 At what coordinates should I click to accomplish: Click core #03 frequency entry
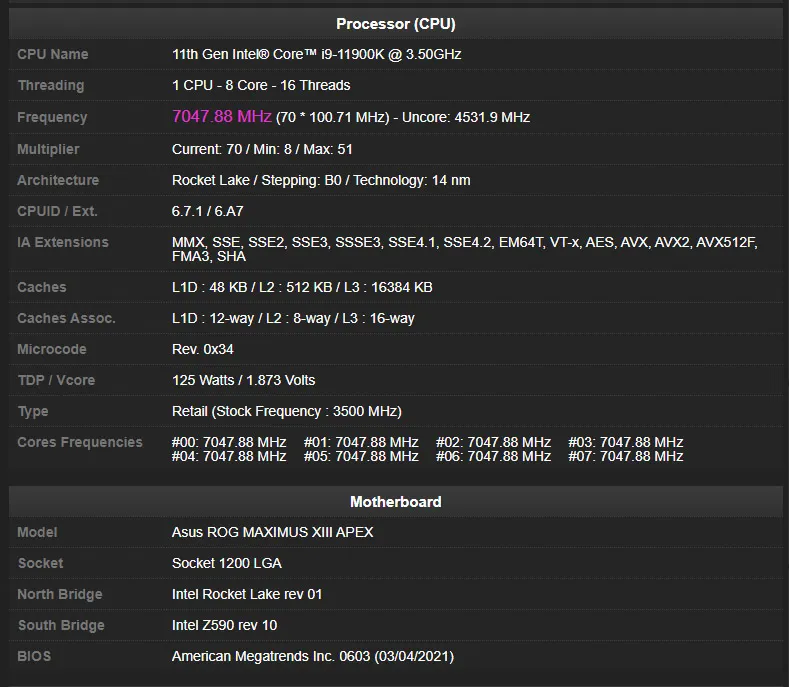pos(626,442)
